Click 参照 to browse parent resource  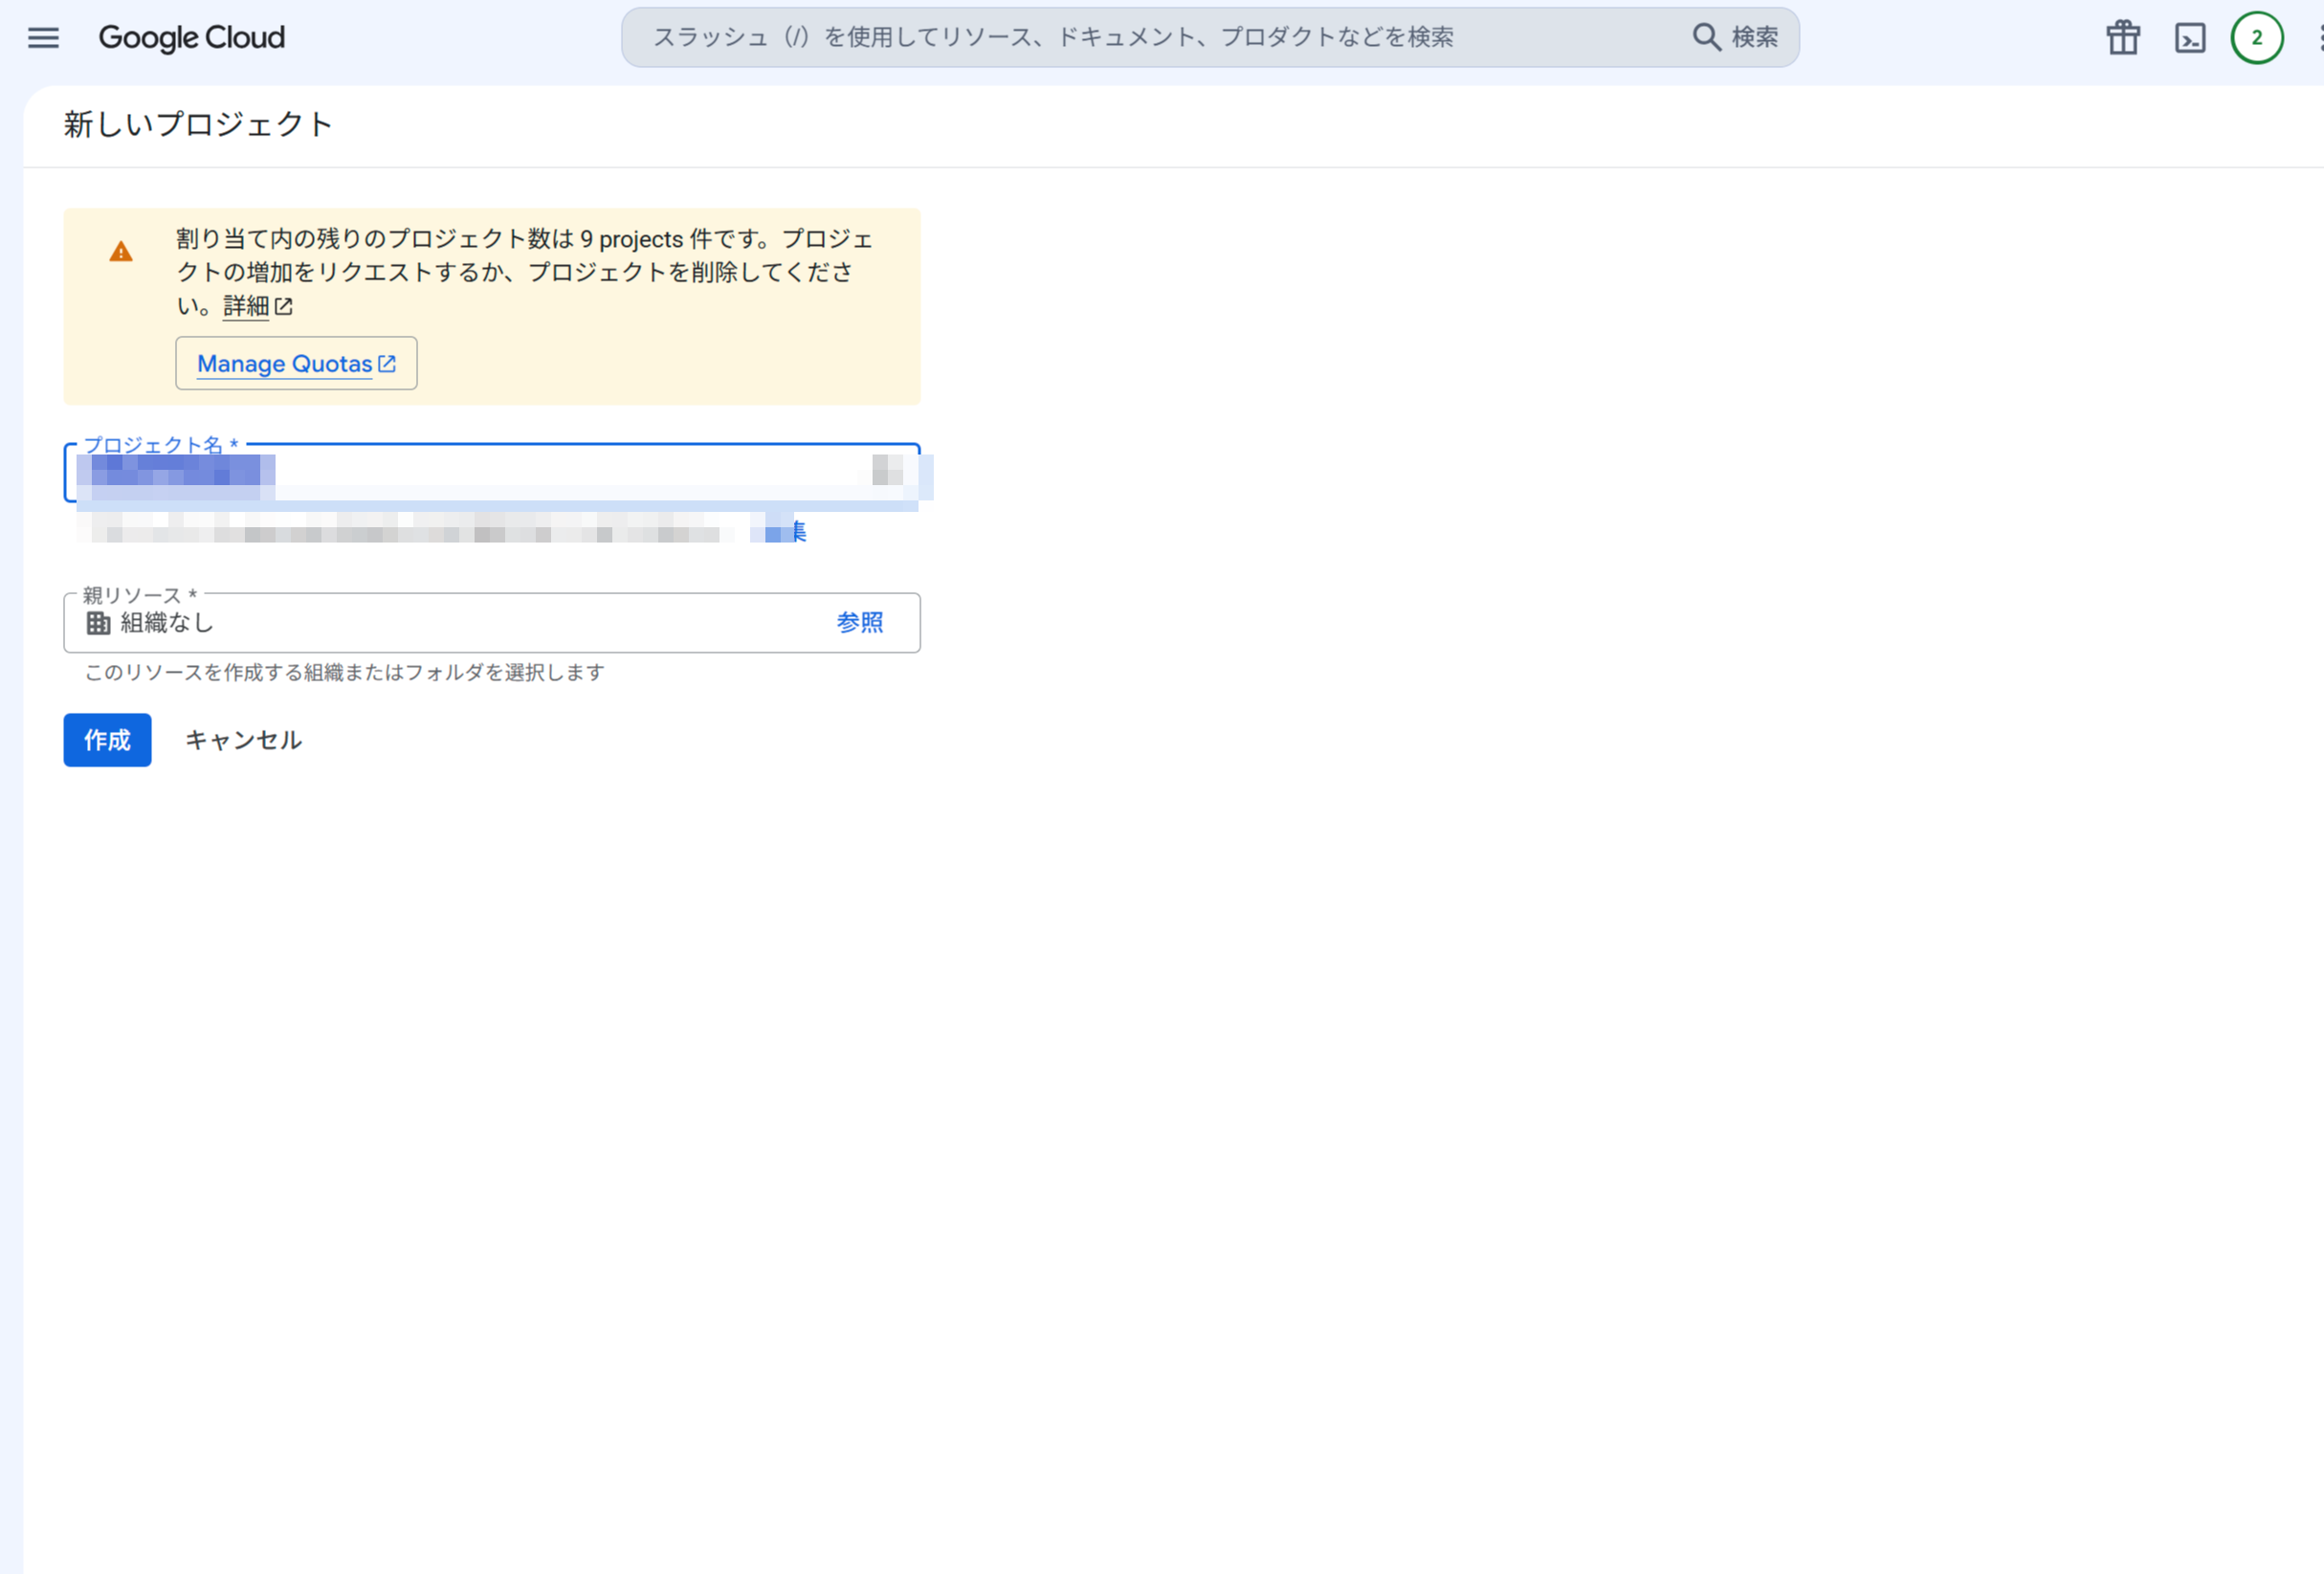point(860,622)
